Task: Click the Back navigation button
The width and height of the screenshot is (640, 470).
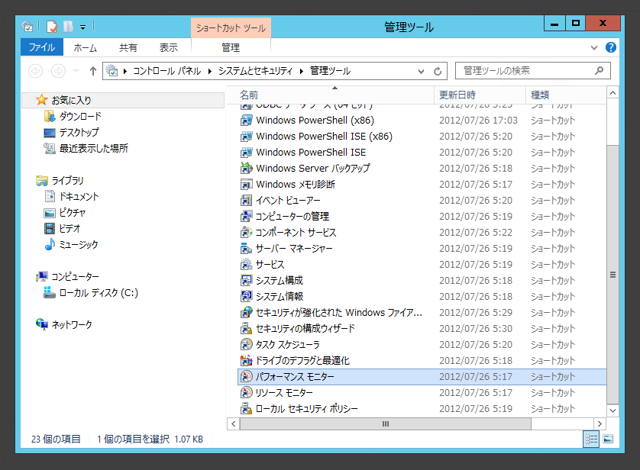Action: point(36,71)
